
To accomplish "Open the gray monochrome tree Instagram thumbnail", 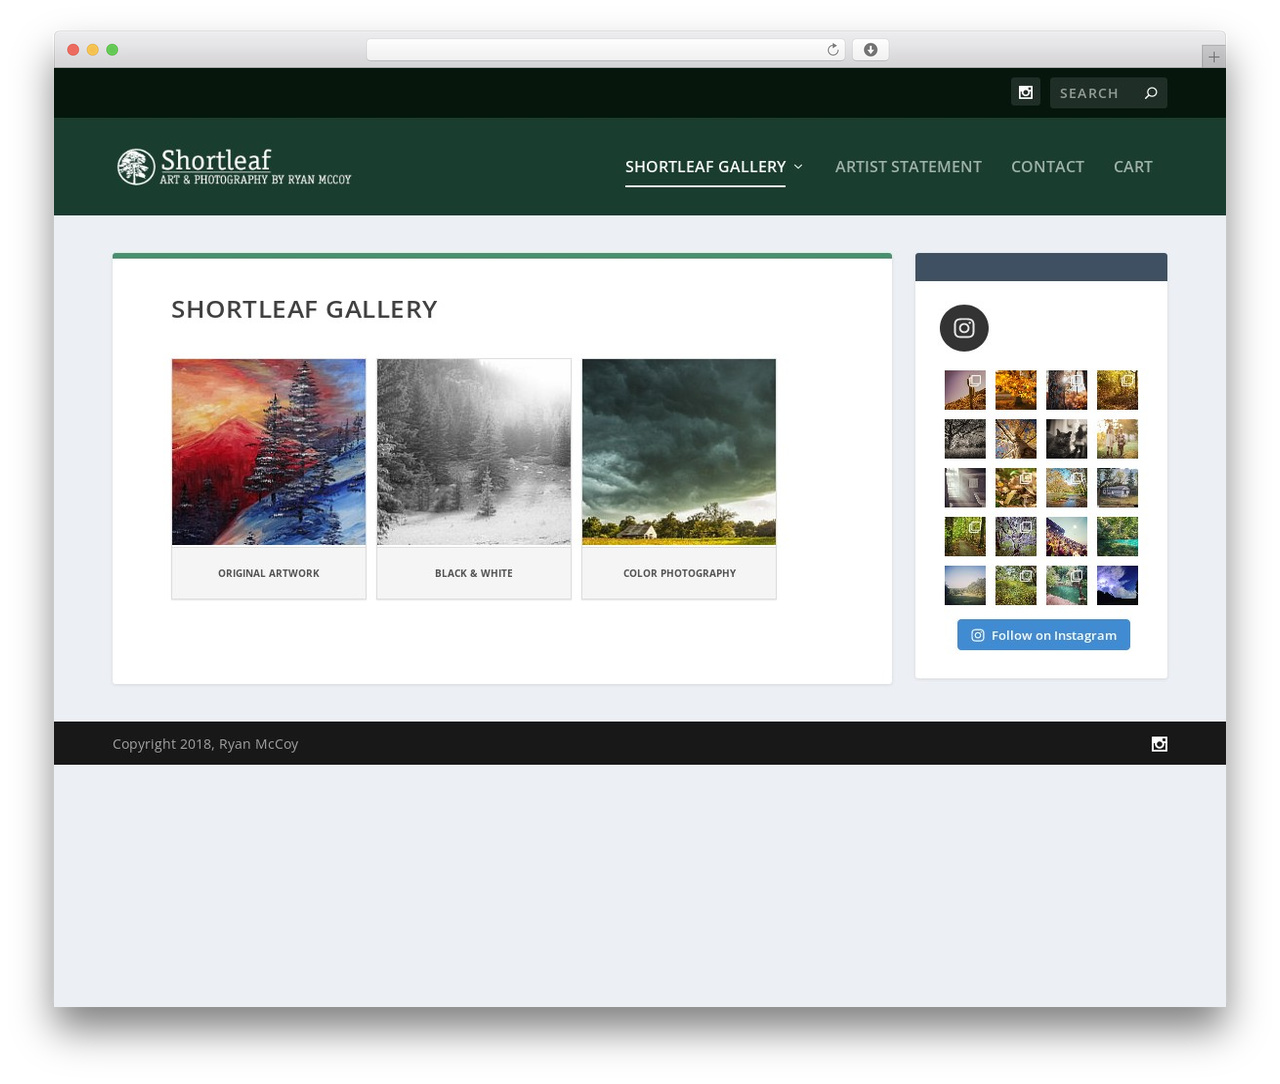I will coord(965,439).
